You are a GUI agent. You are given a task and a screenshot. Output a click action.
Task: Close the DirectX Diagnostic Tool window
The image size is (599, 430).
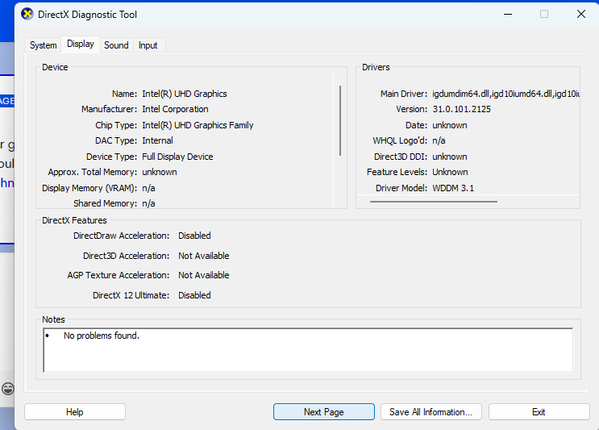(x=581, y=15)
